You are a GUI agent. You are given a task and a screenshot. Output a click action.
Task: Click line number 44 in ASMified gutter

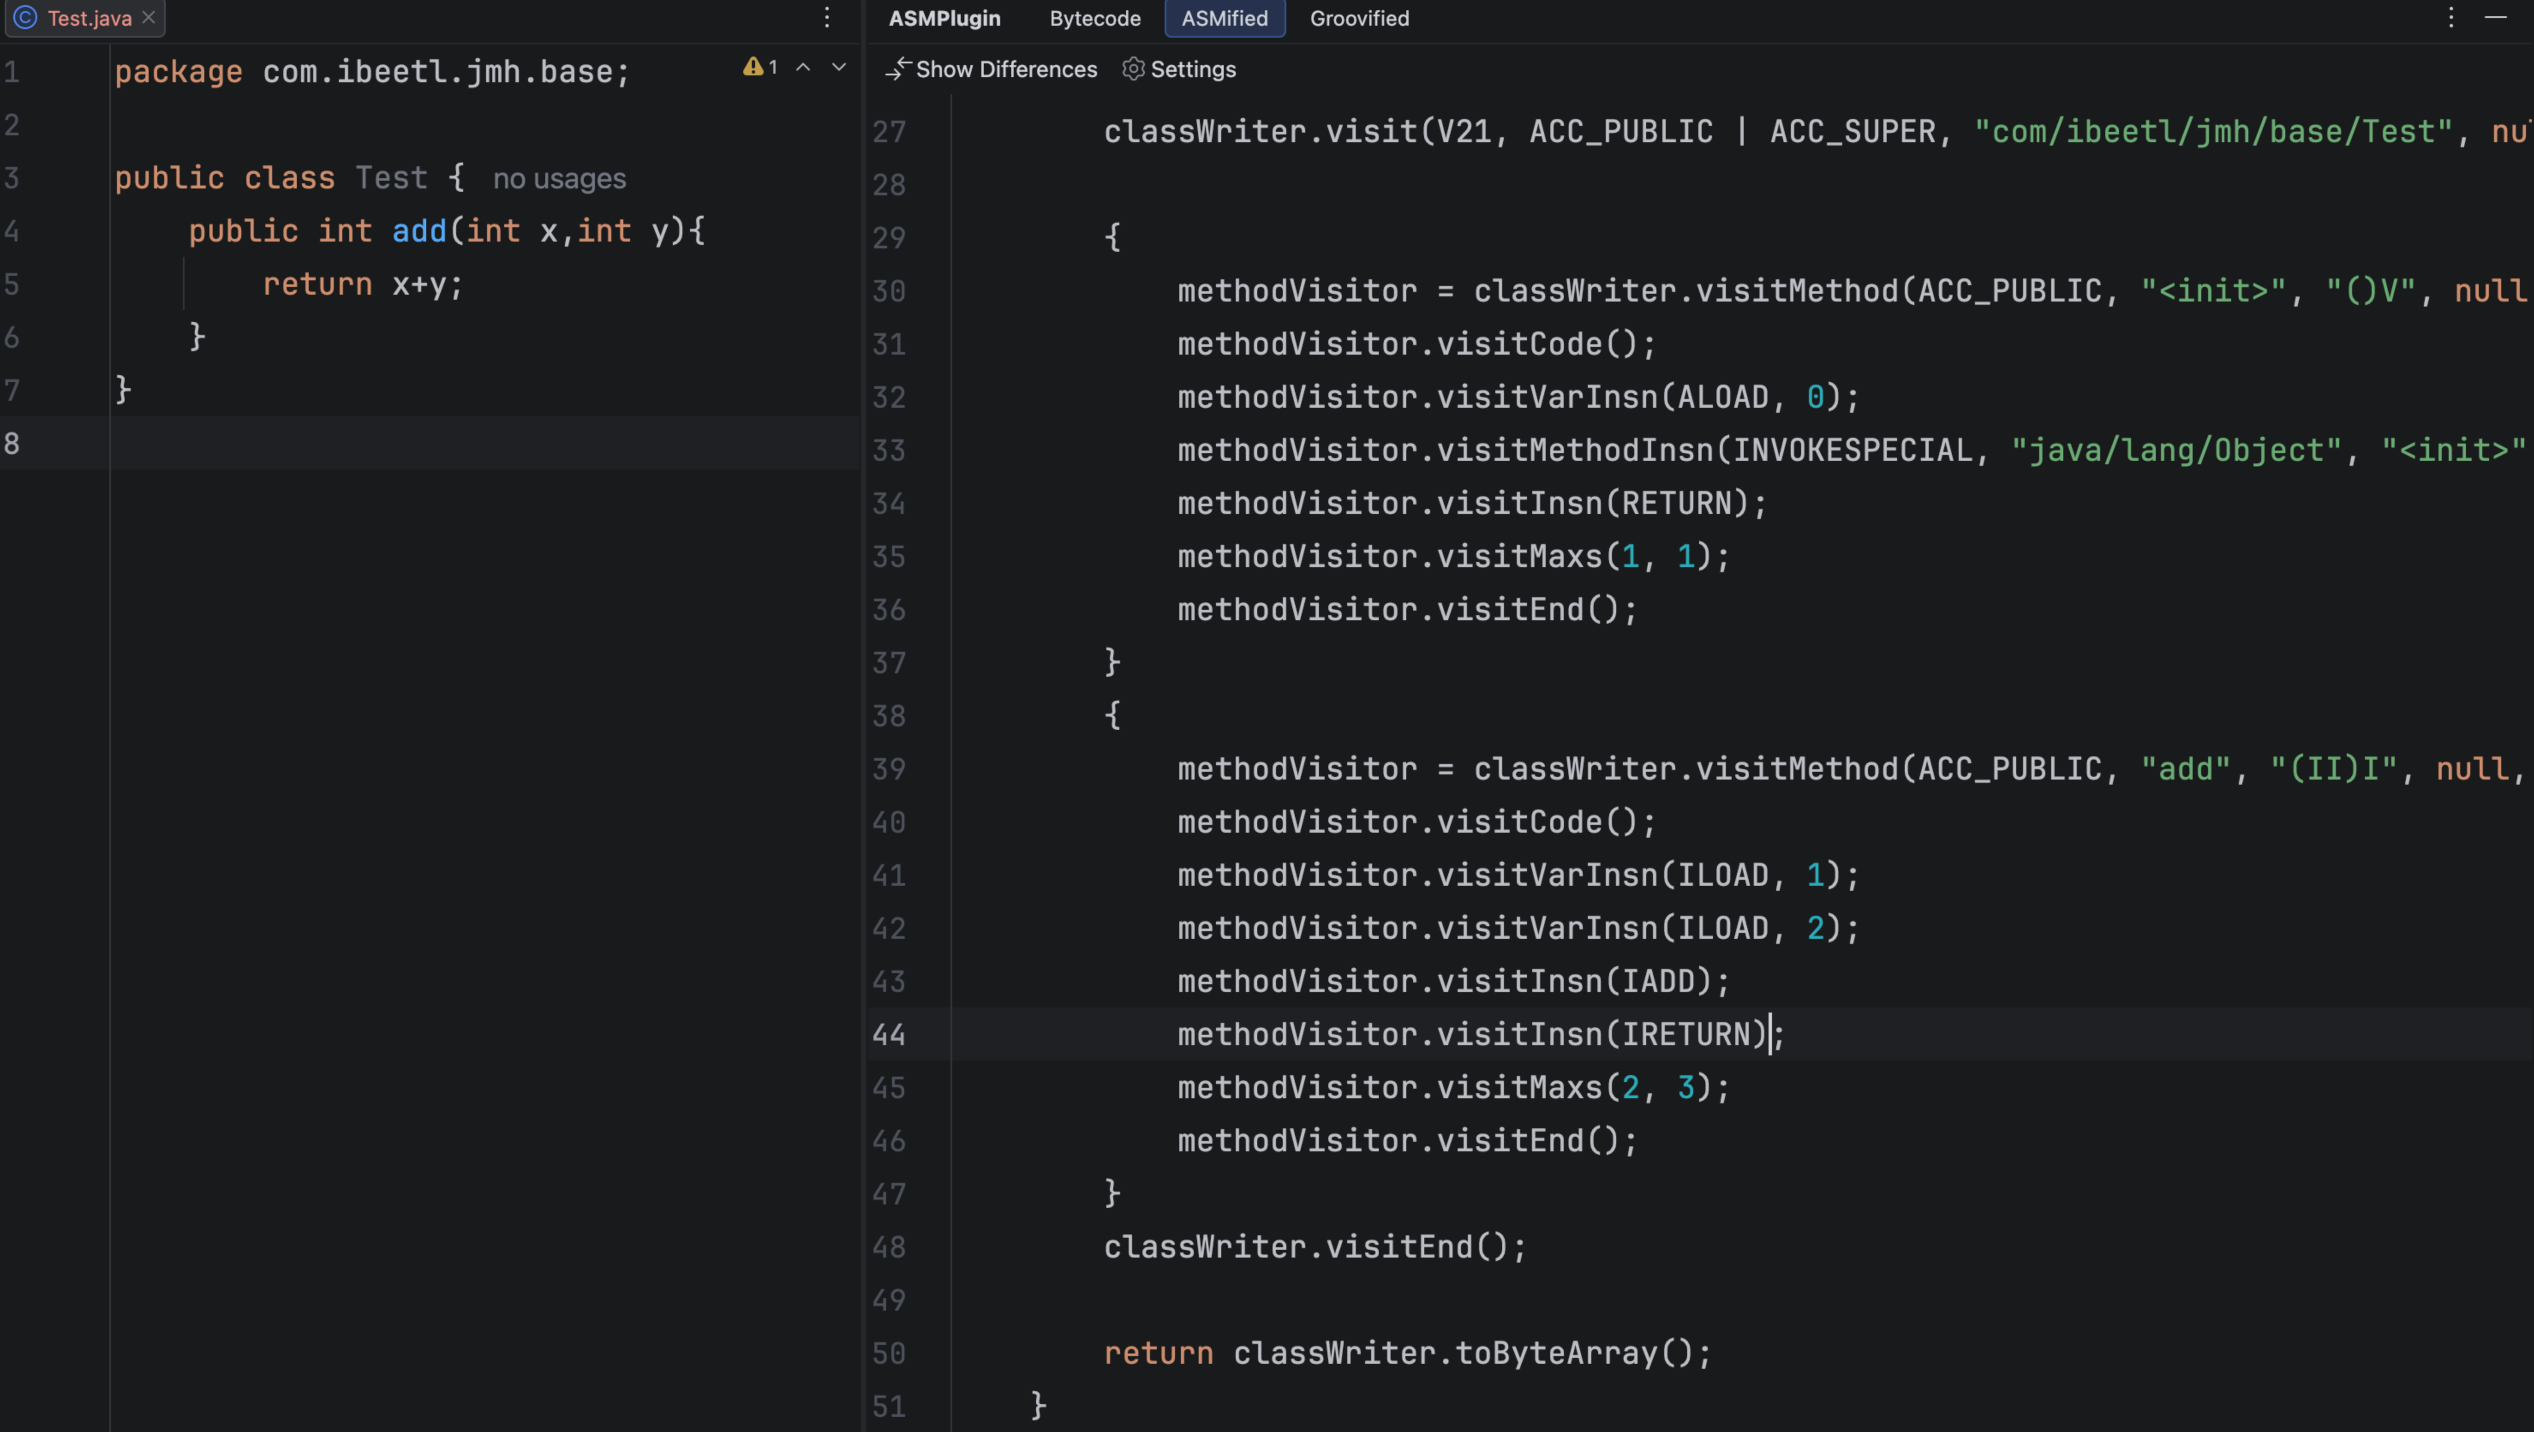(888, 1034)
